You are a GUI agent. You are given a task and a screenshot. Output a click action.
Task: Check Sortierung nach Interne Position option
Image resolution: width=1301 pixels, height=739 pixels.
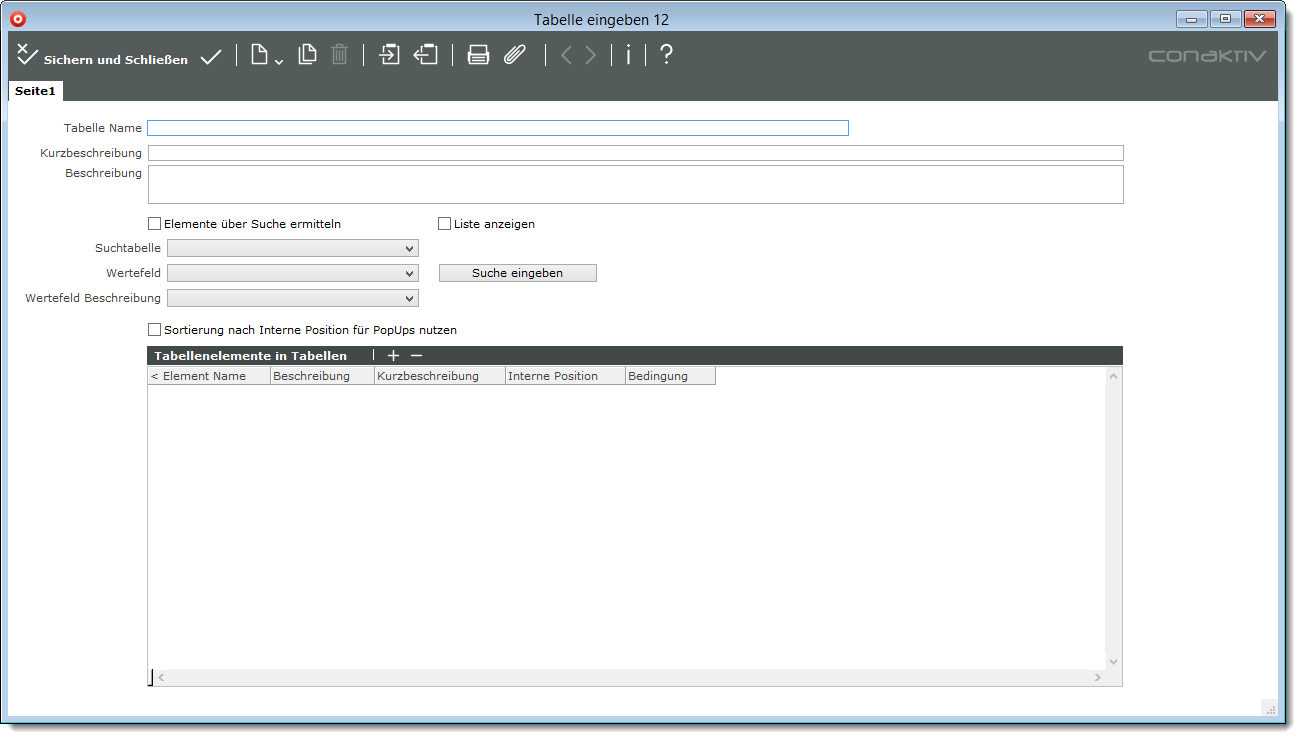click(x=154, y=330)
